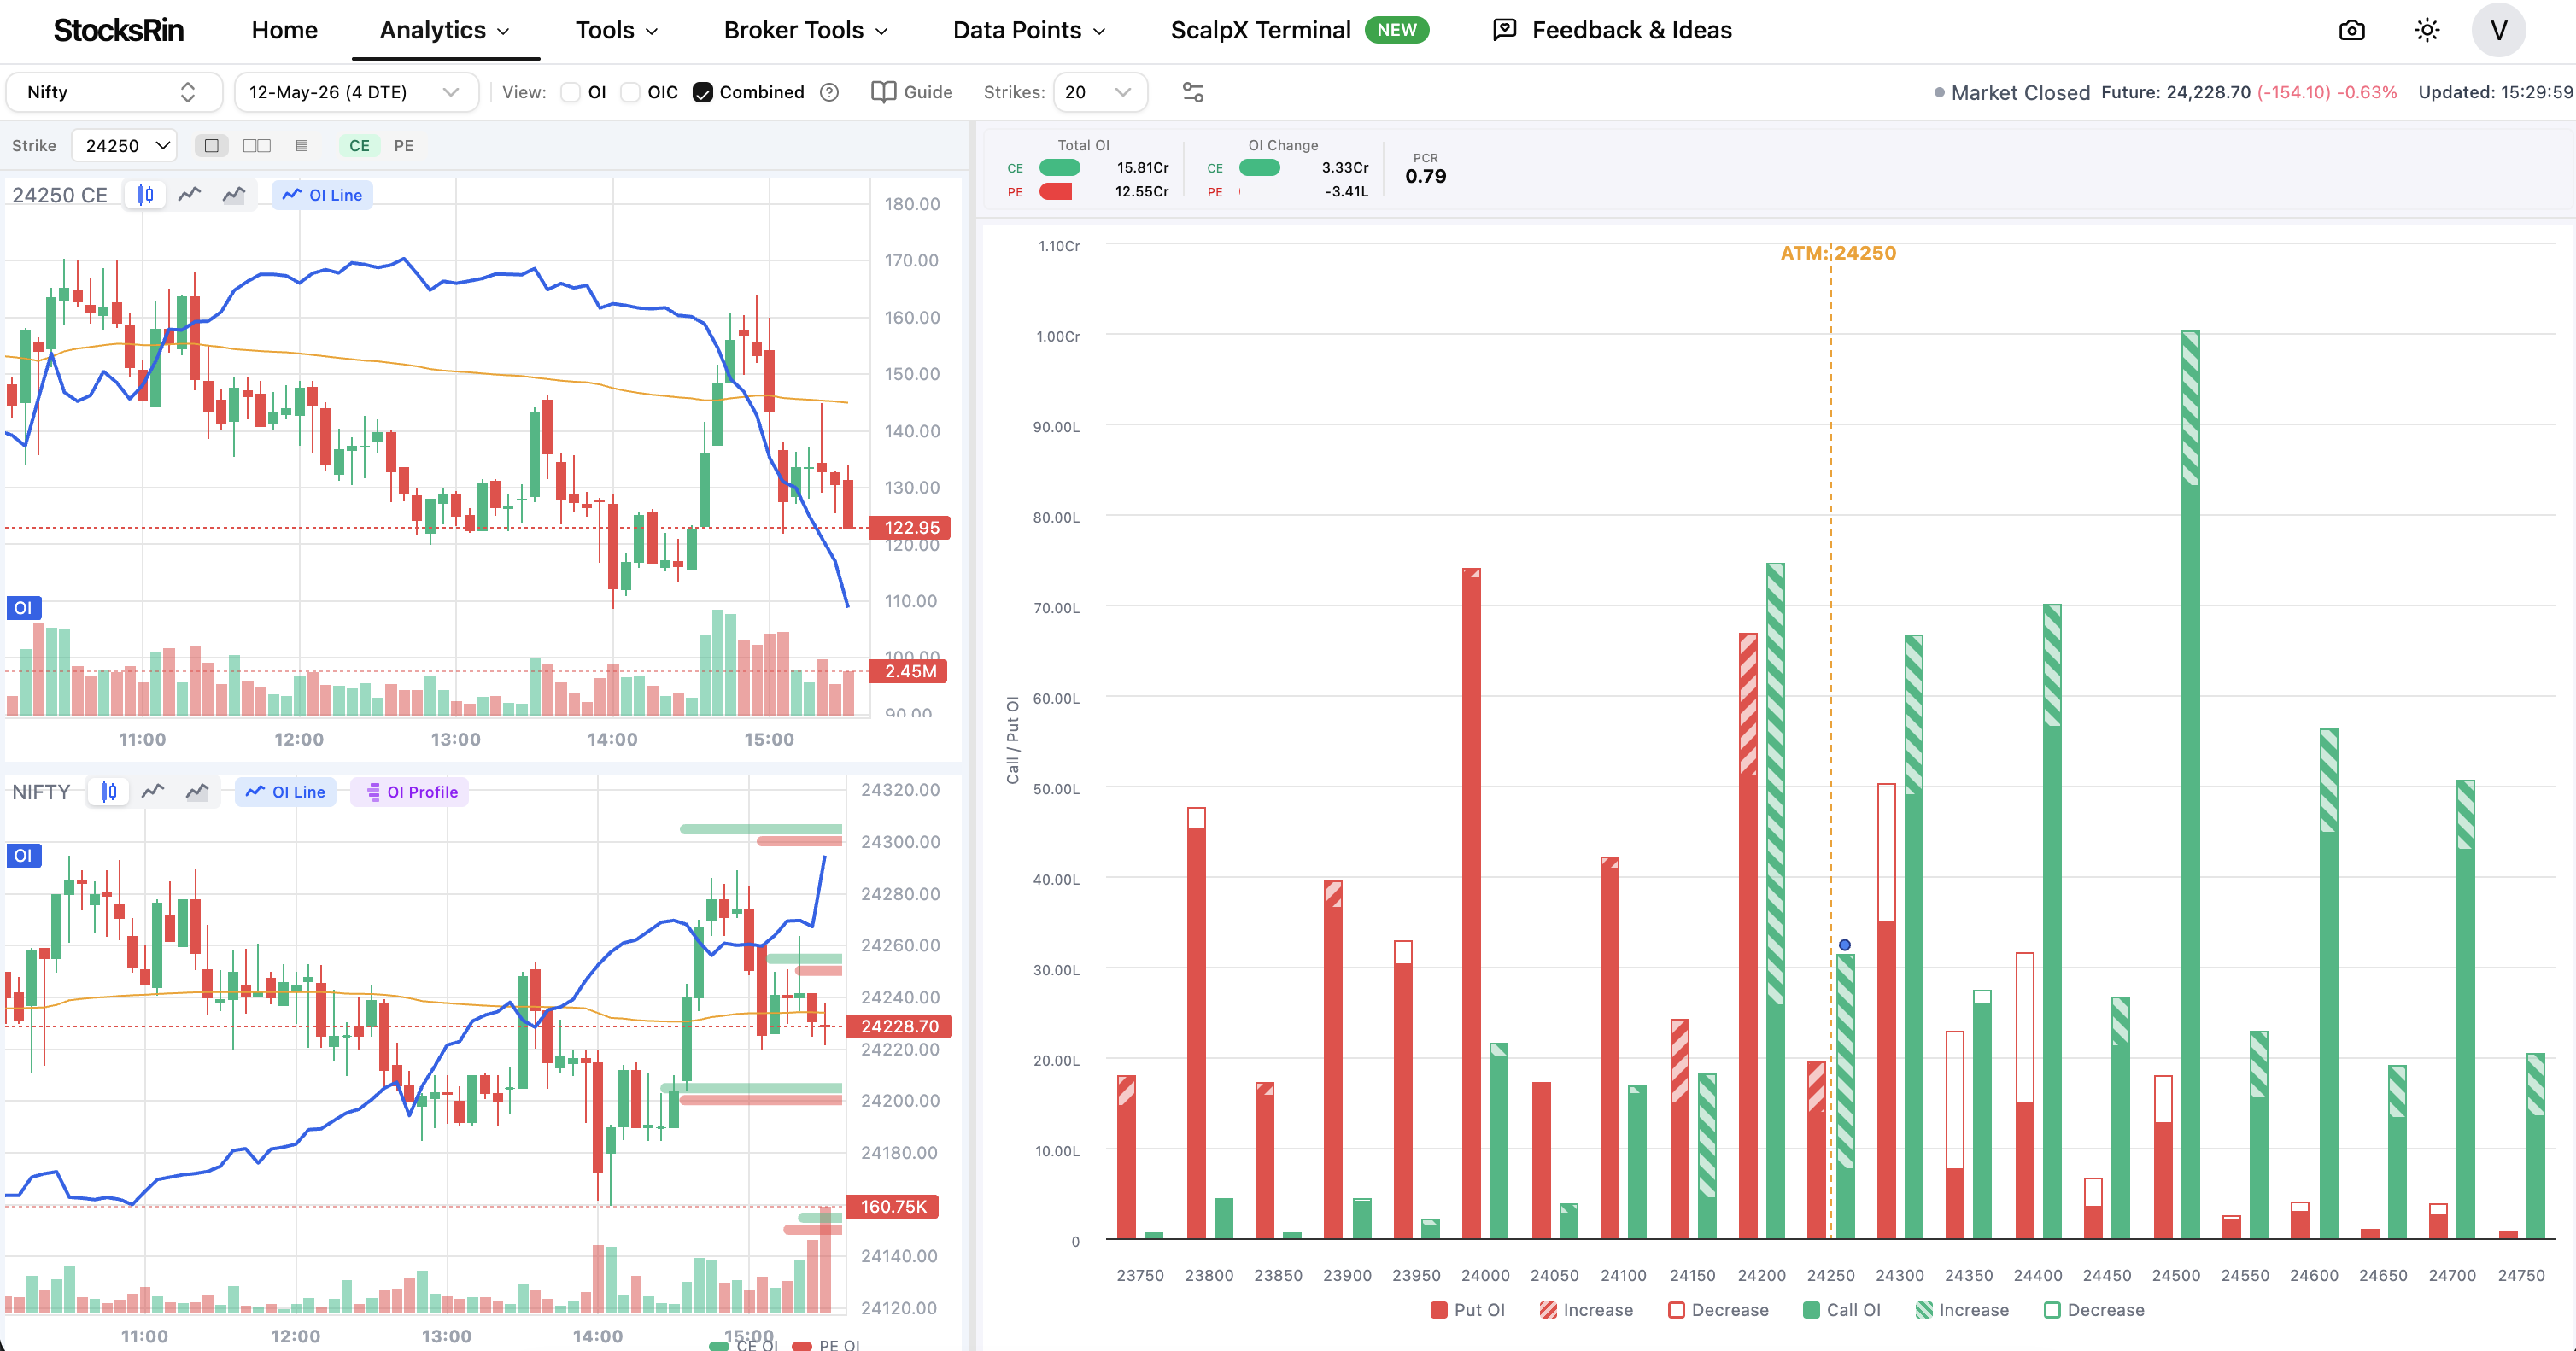Toggle Put OI legend series

click(1467, 1309)
